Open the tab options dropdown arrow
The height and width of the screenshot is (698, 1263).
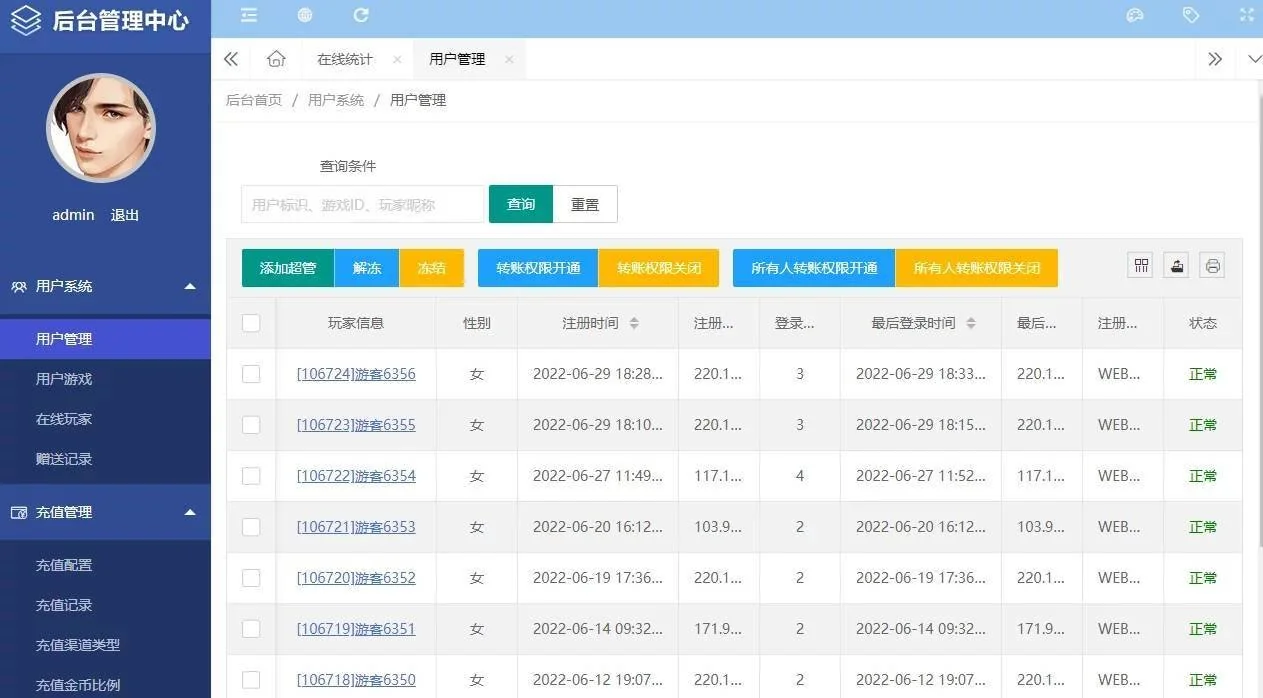1253,59
